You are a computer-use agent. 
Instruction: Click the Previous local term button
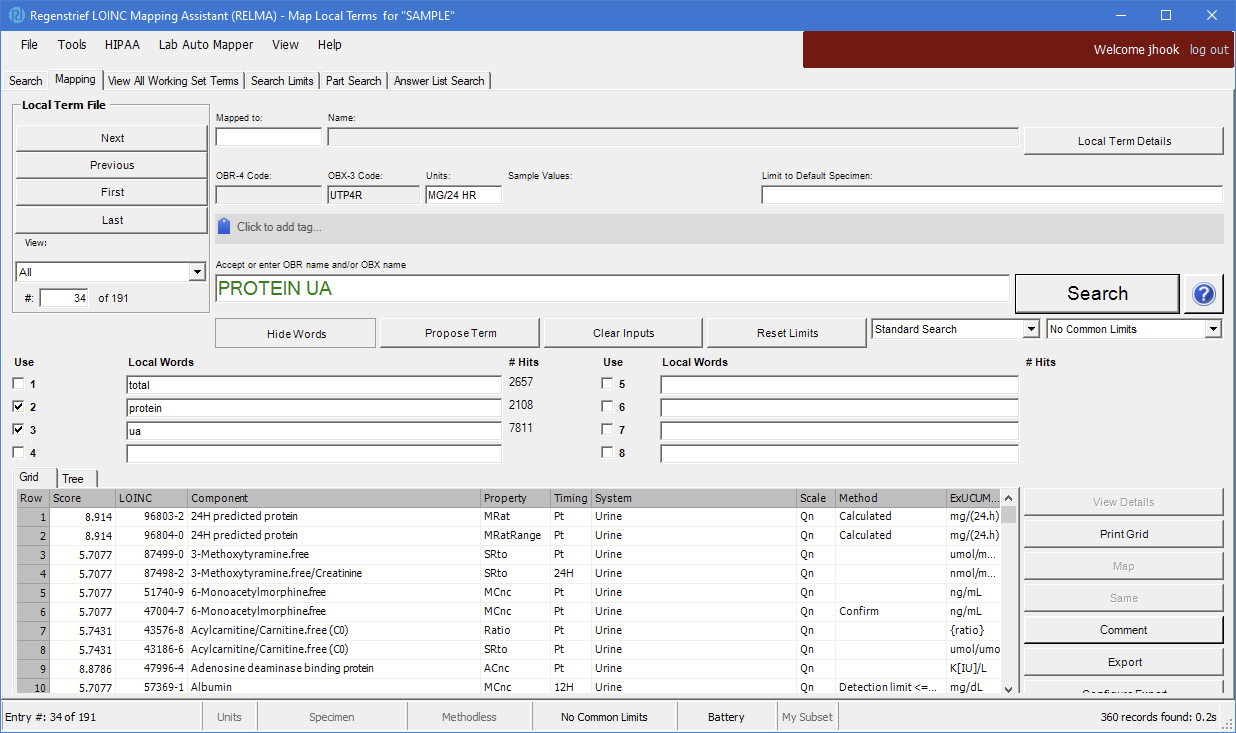point(112,165)
